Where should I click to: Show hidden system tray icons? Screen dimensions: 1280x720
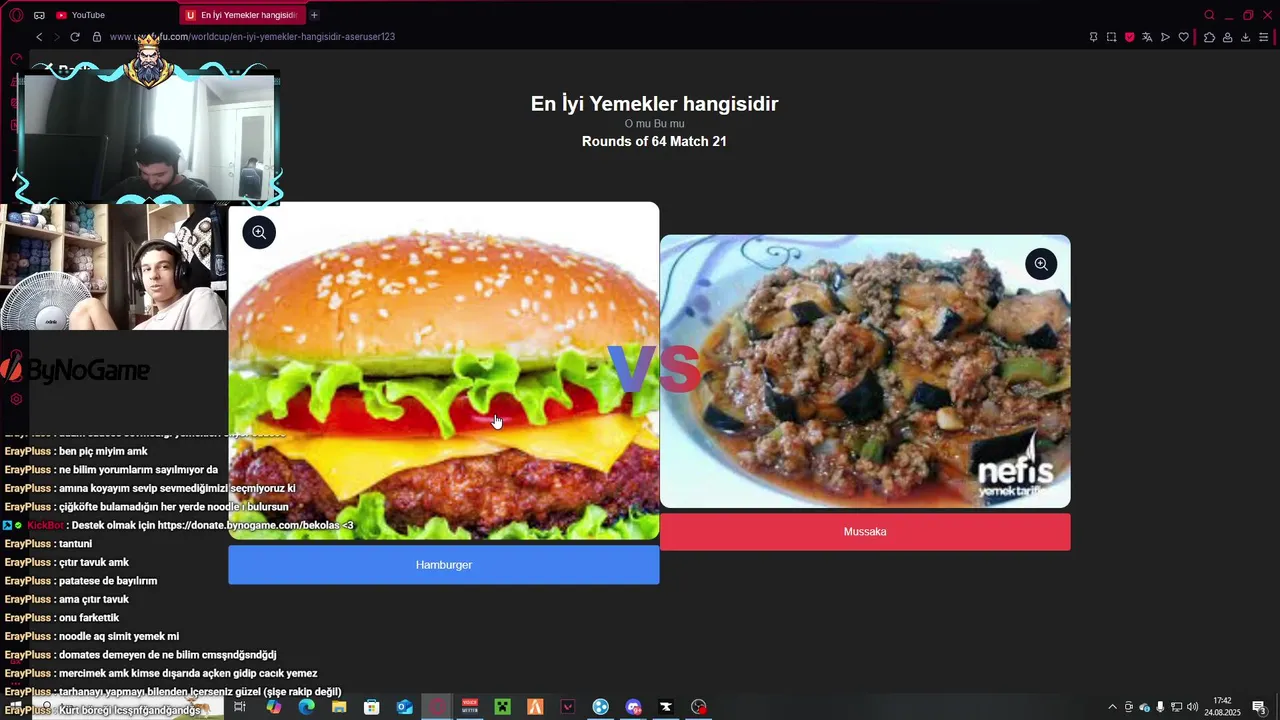[1112, 707]
